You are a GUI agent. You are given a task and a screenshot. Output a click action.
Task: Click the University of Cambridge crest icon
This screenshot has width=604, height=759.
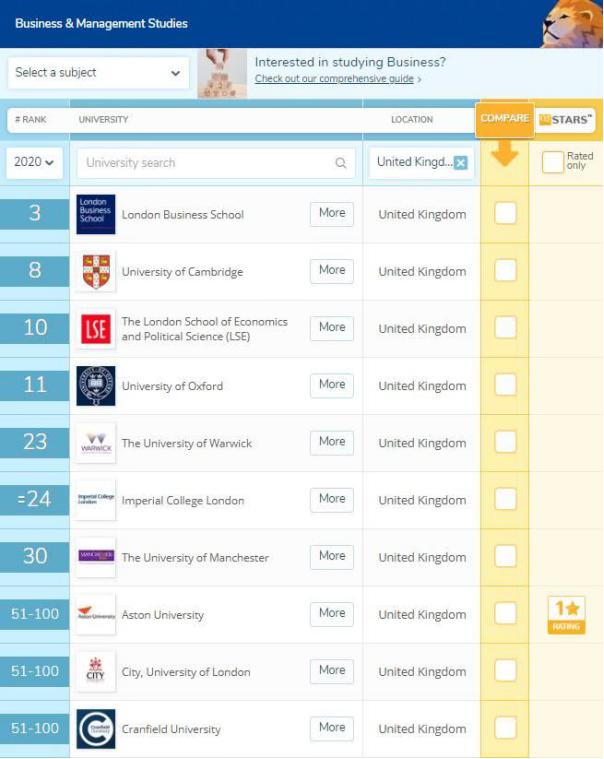[x=96, y=271]
